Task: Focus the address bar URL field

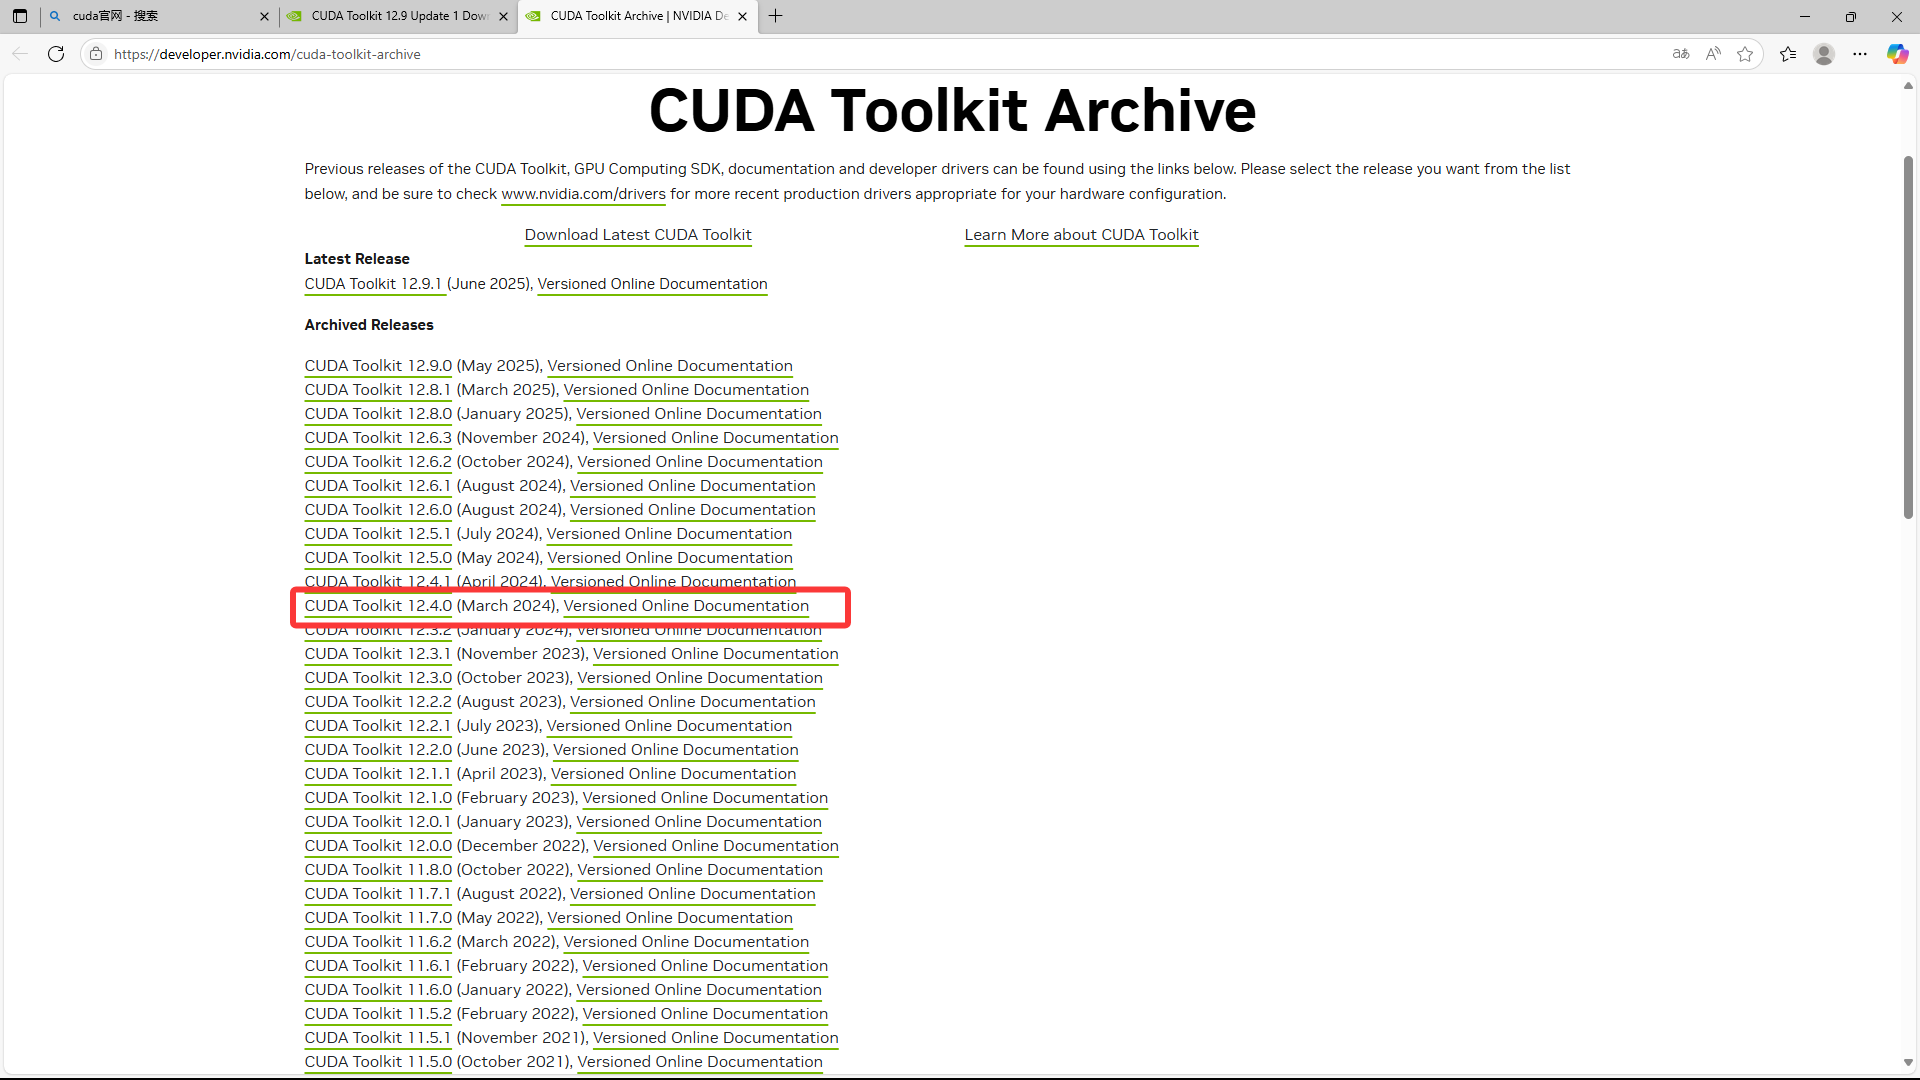Action: [x=880, y=54]
